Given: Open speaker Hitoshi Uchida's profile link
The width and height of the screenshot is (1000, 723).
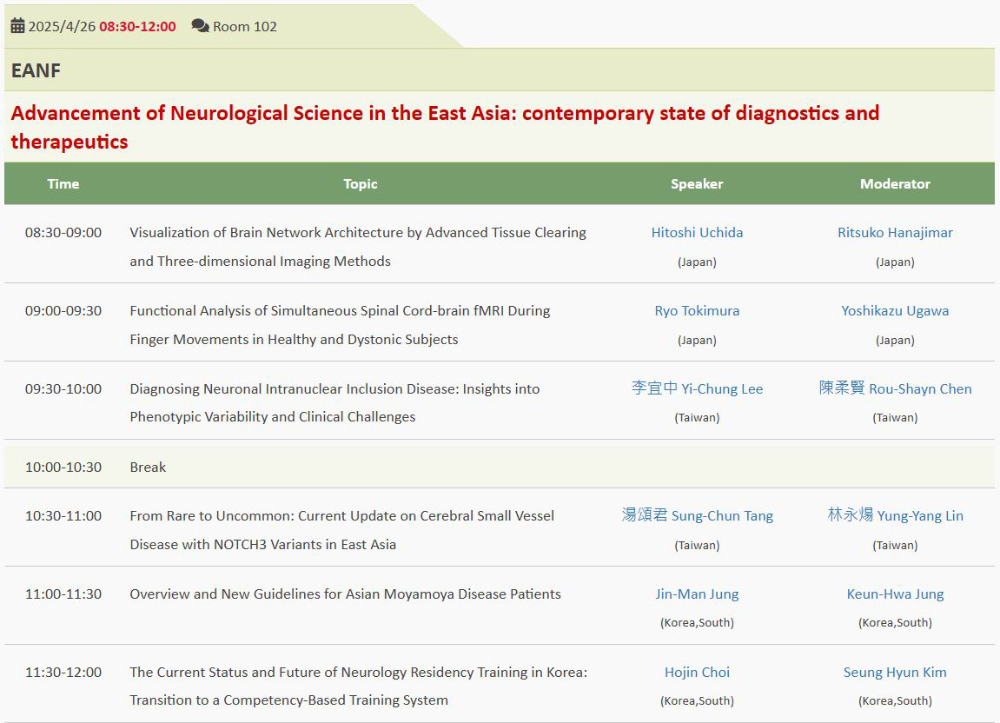Looking at the screenshot, I should [x=697, y=232].
